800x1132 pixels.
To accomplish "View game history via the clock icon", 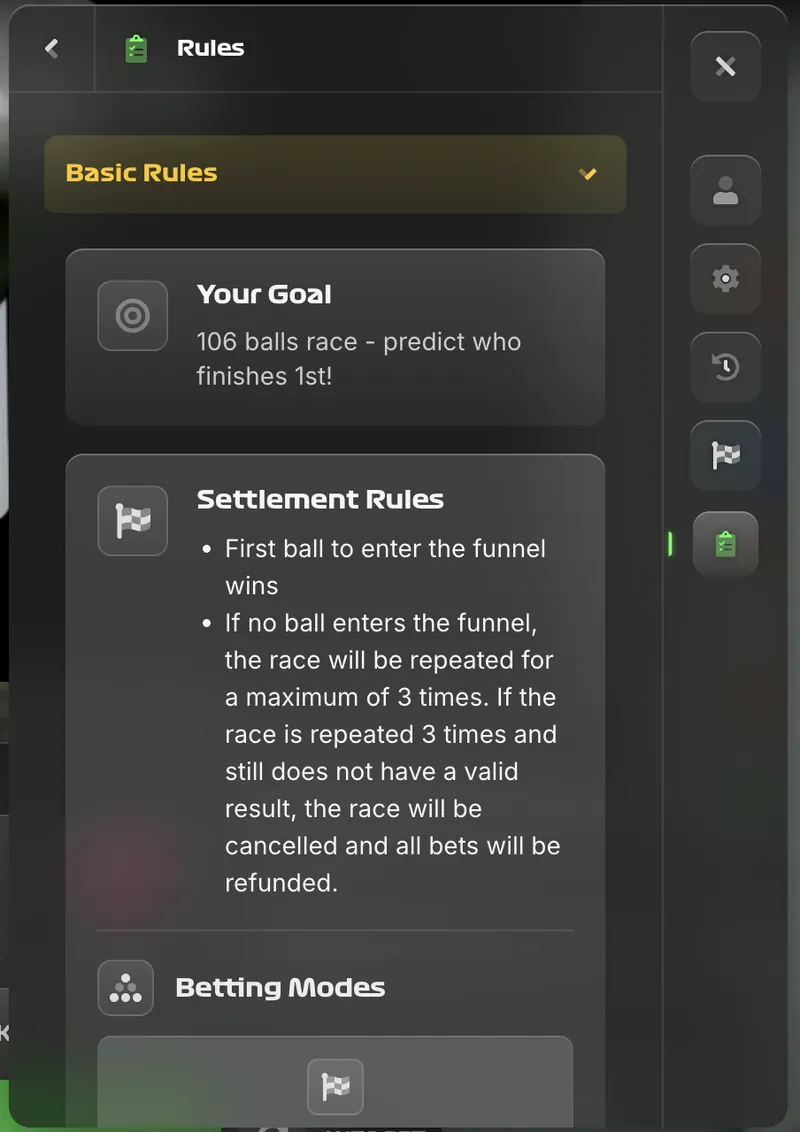I will pos(725,367).
